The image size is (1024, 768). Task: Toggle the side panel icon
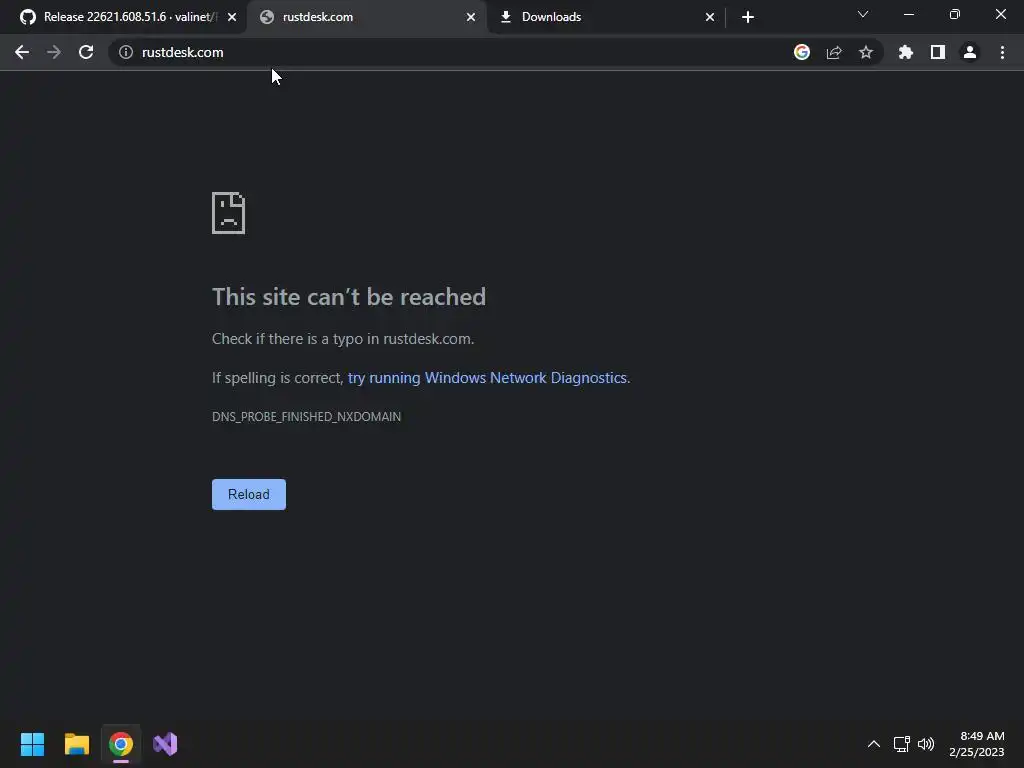click(x=938, y=52)
